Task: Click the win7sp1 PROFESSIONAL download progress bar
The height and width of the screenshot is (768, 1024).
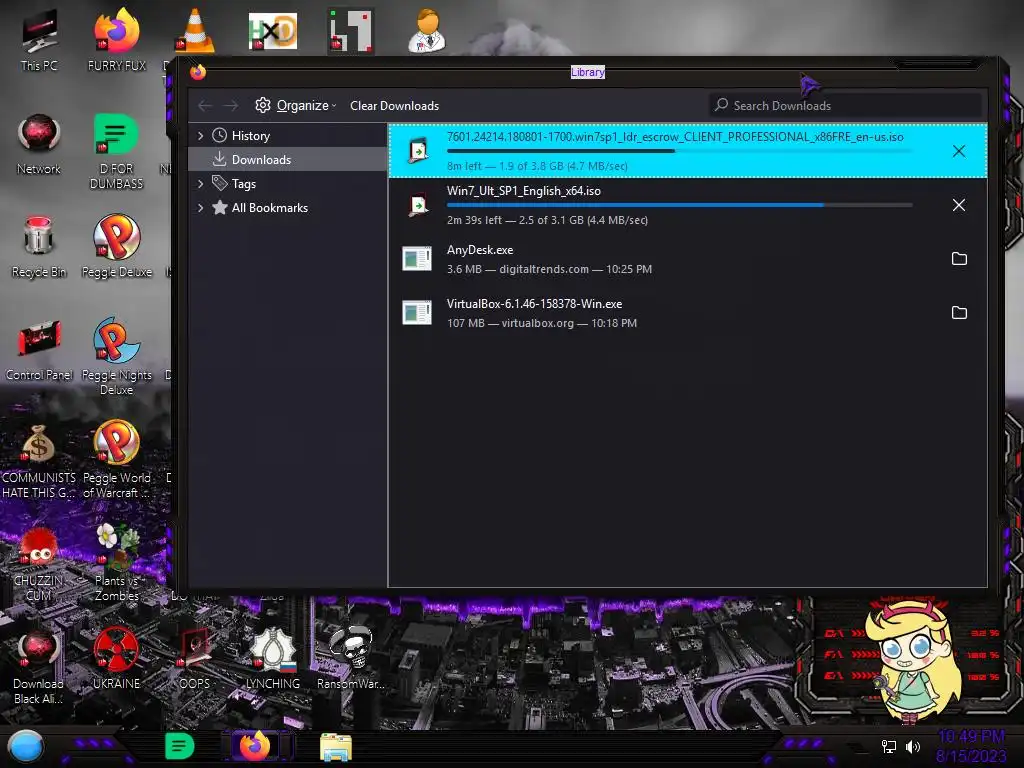Action: (x=679, y=151)
